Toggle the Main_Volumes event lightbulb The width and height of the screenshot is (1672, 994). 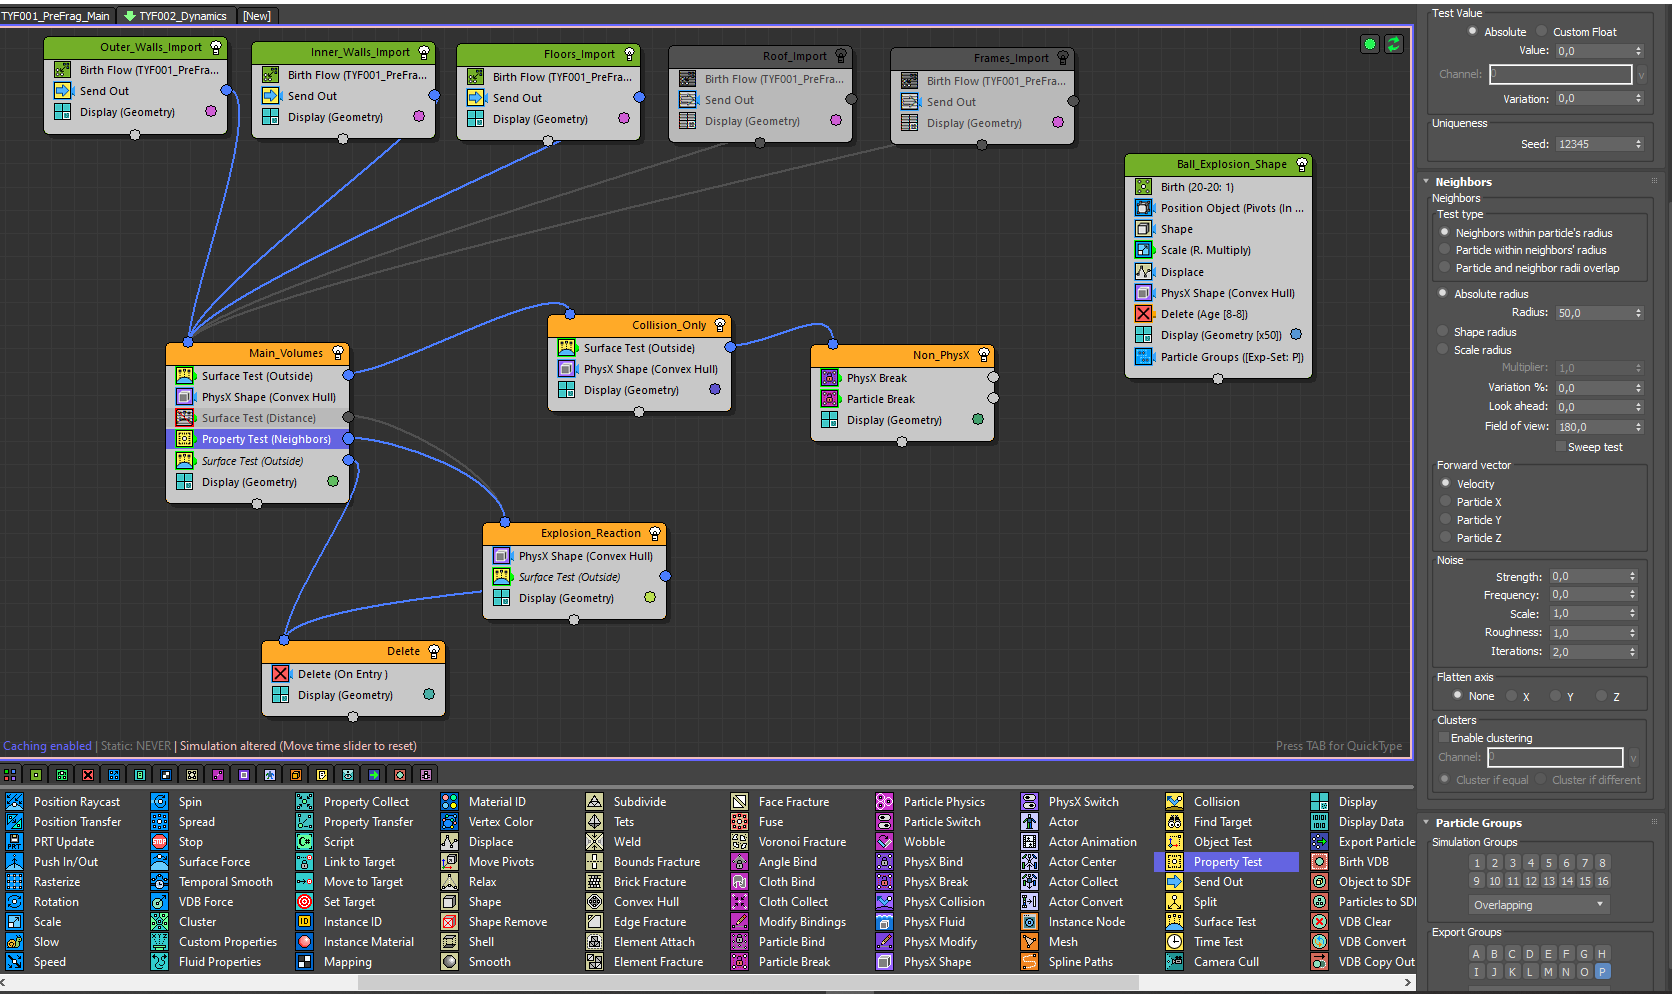pos(338,353)
